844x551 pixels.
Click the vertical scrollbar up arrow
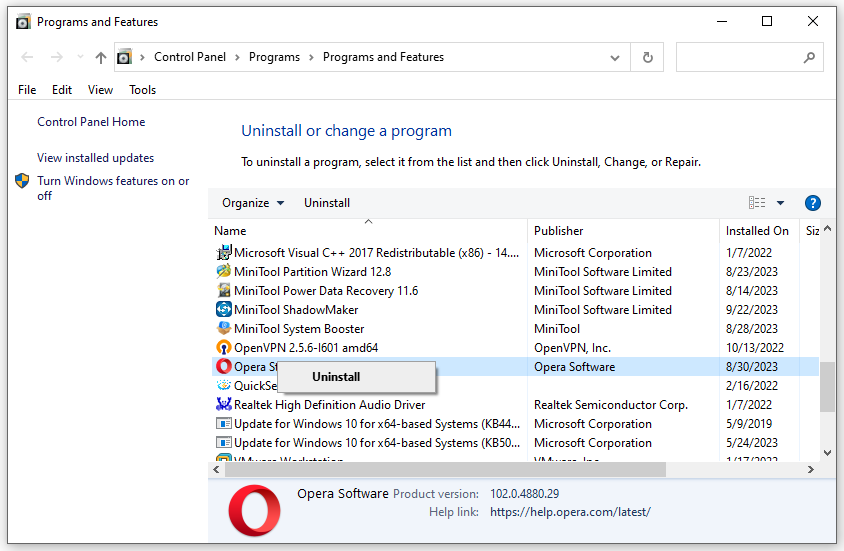tap(827, 229)
